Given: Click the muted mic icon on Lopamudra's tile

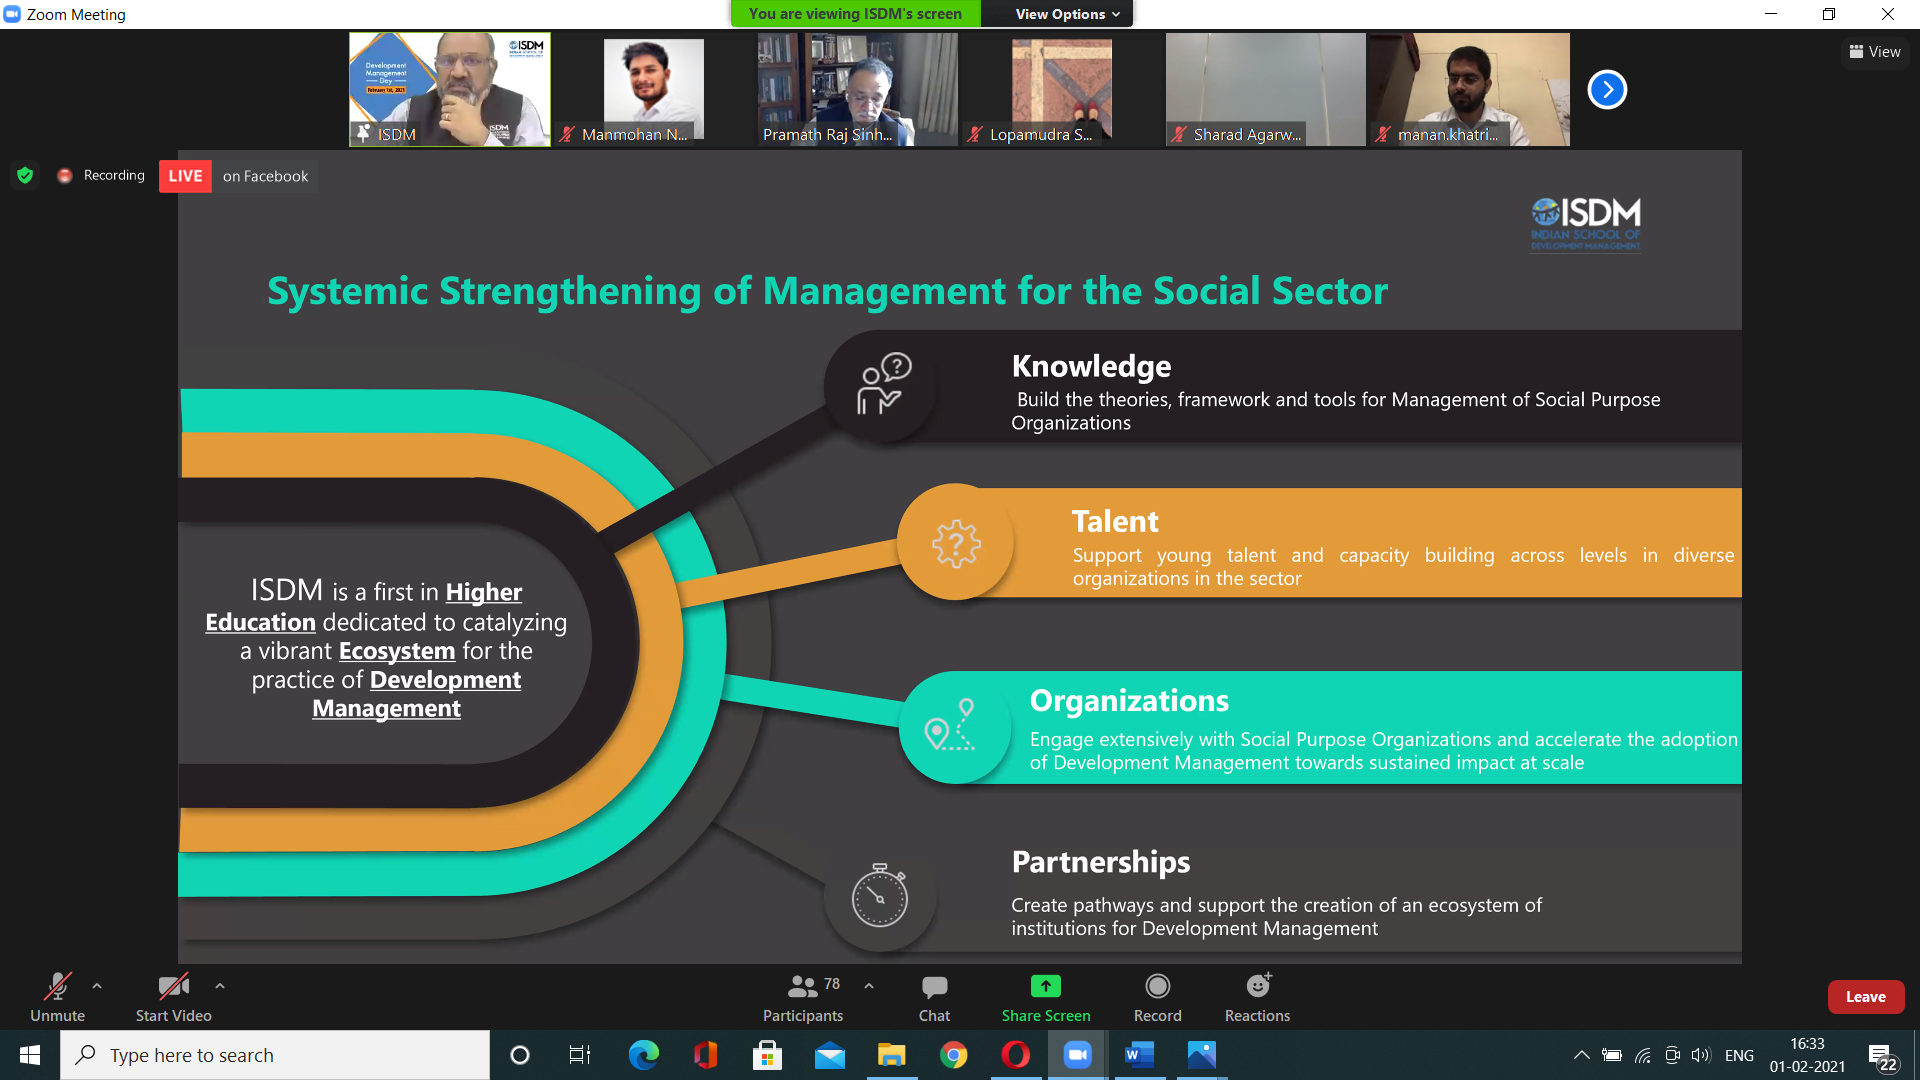Looking at the screenshot, I should [975, 133].
